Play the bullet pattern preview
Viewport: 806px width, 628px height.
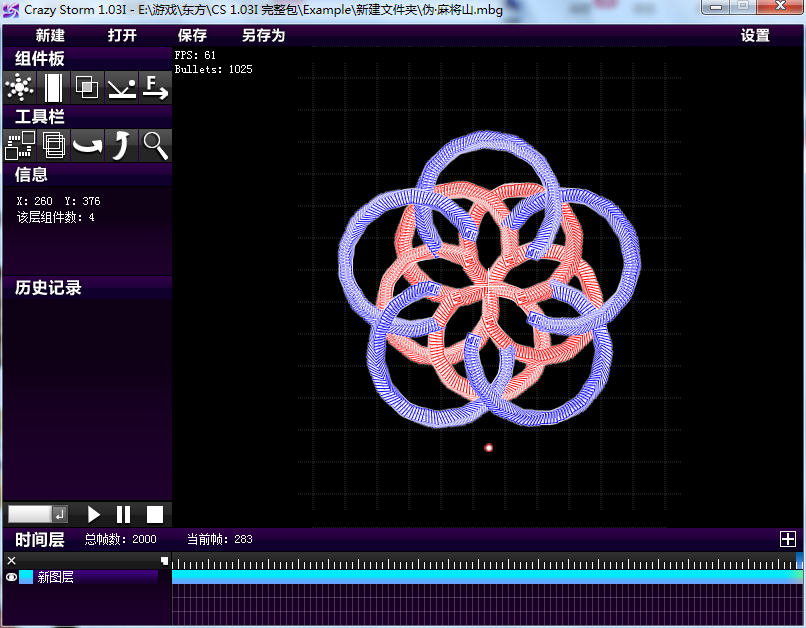point(93,514)
